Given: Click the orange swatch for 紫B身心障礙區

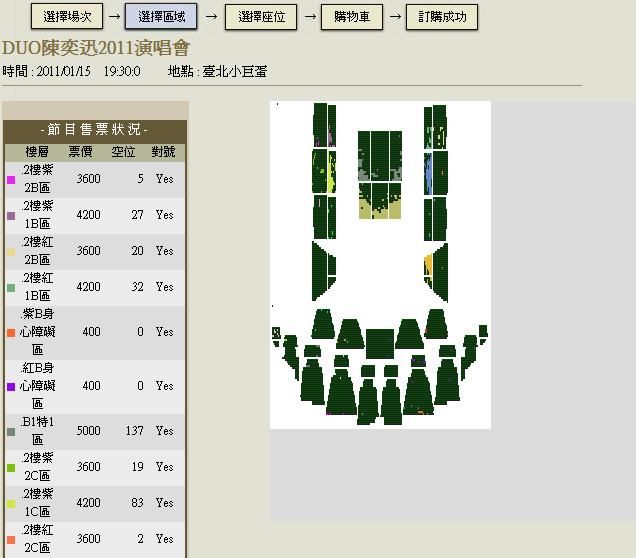Looking at the screenshot, I should click(x=11, y=333).
